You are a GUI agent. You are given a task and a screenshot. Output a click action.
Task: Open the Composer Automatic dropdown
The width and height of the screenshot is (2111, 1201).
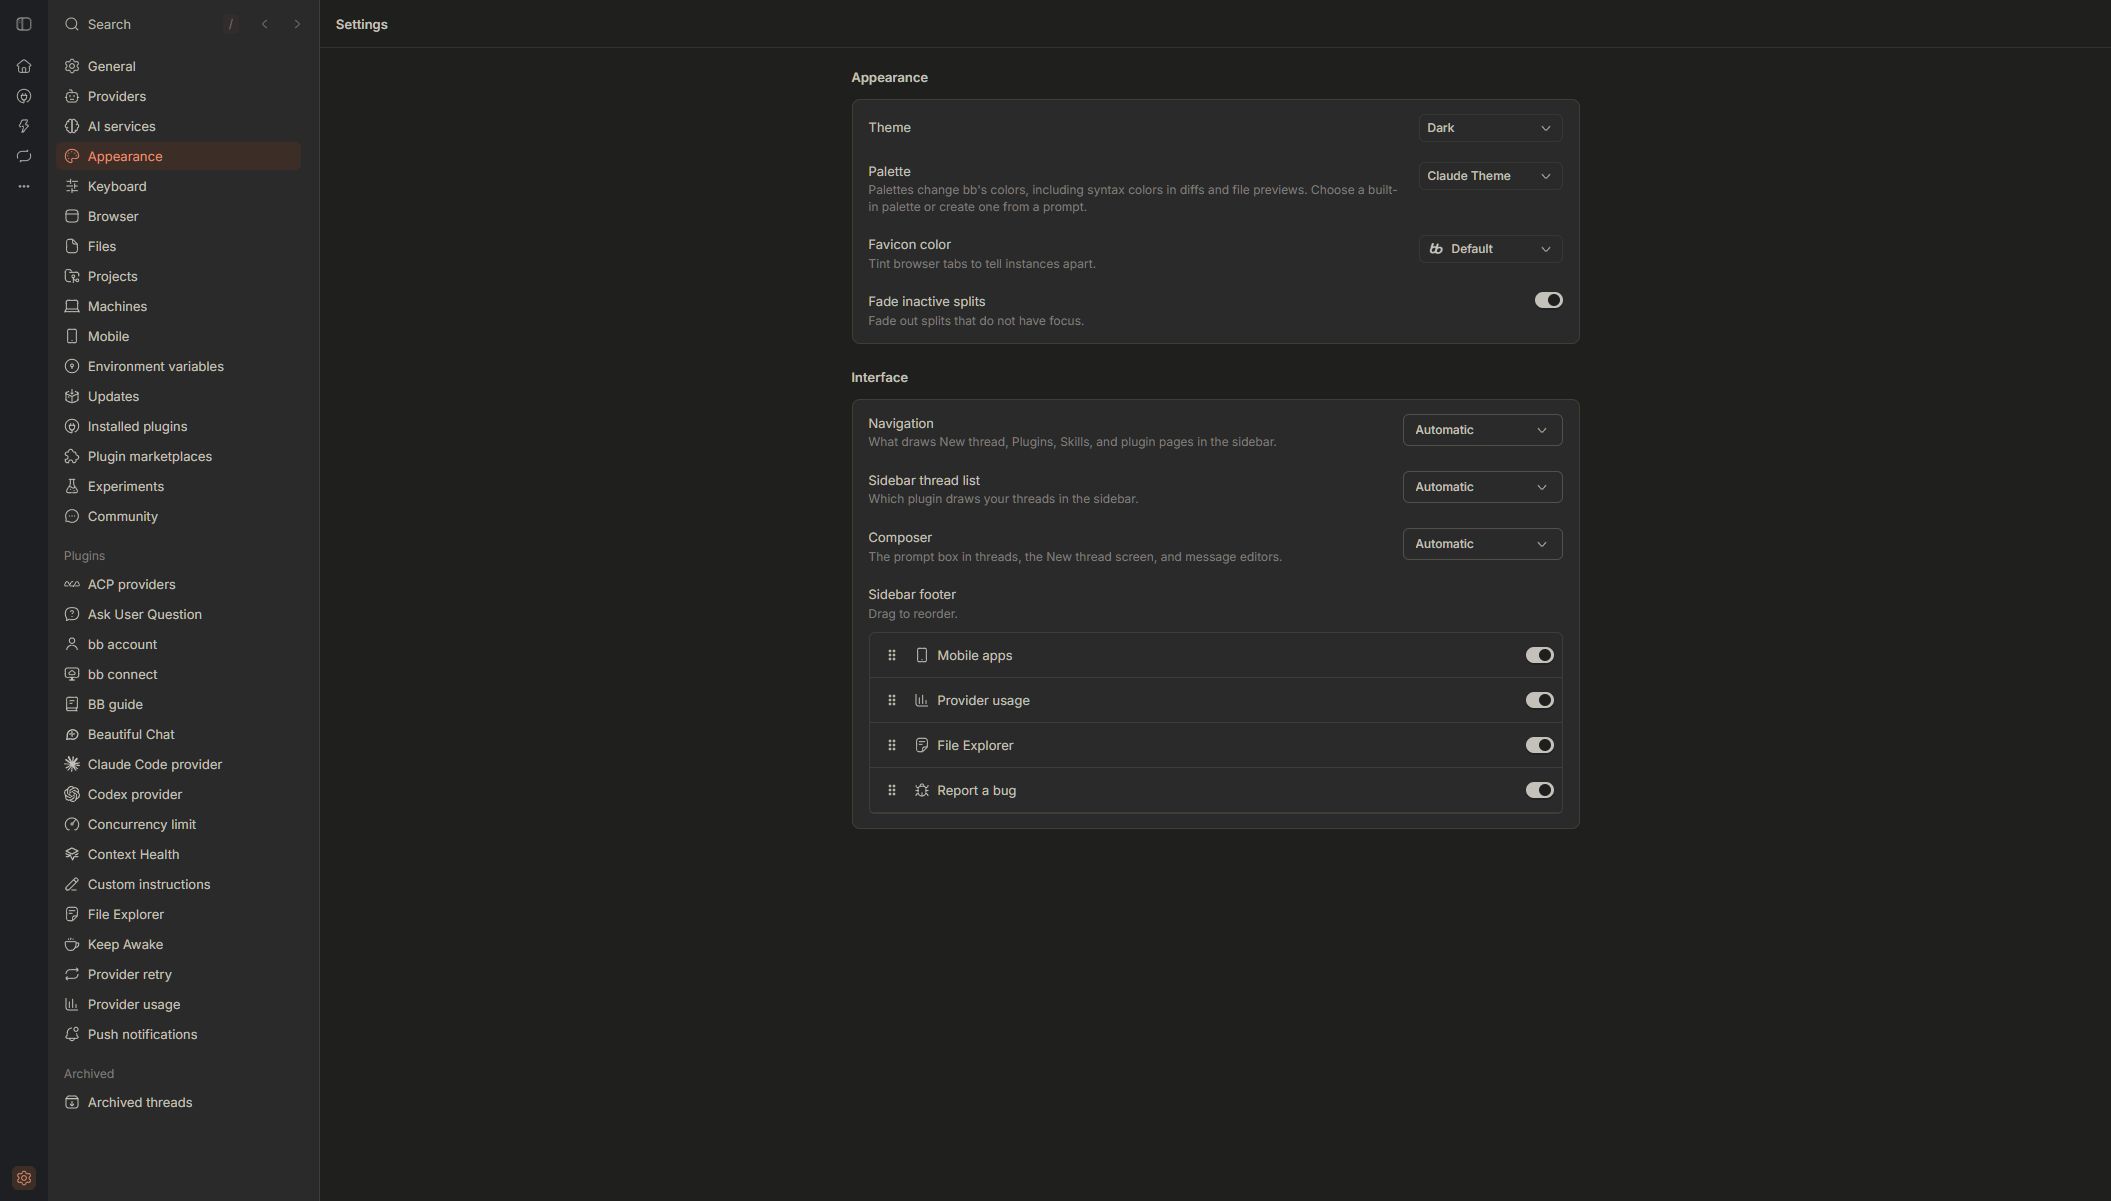click(1482, 544)
